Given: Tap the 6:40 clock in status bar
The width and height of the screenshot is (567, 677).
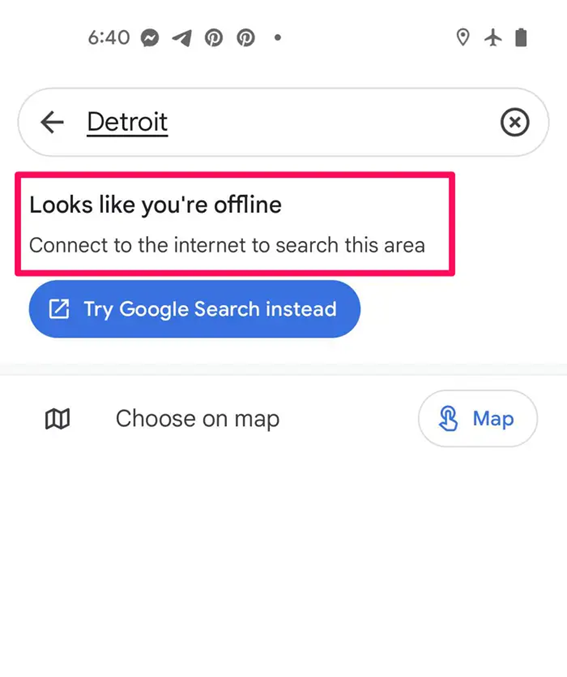Looking at the screenshot, I should pos(109,38).
